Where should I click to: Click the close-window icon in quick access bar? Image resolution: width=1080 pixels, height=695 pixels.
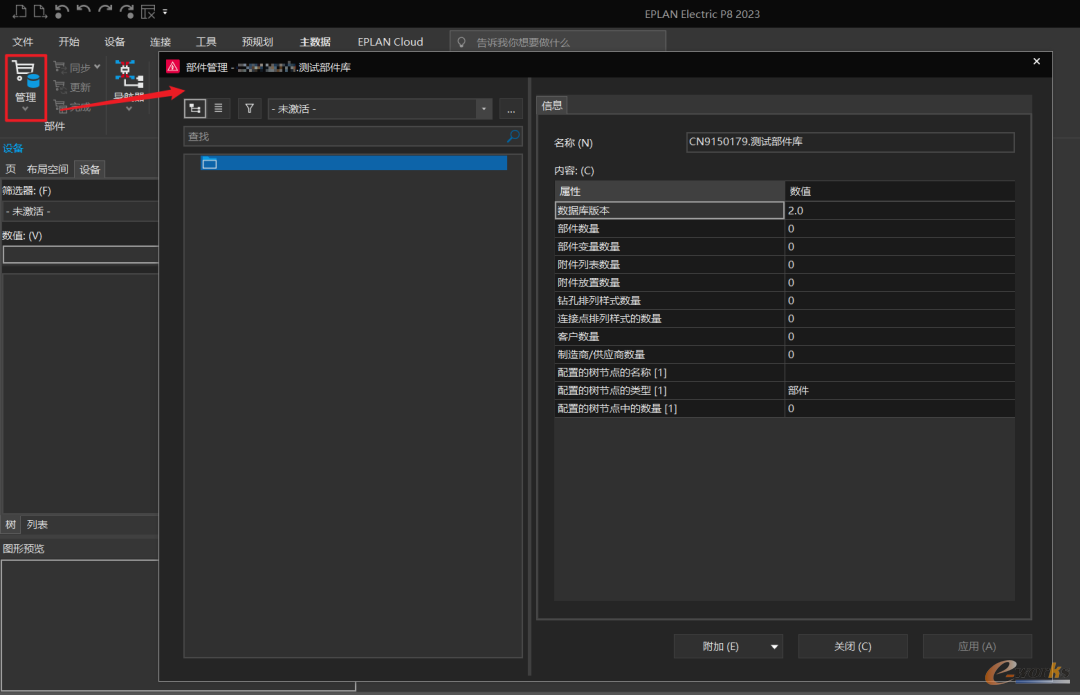pyautogui.click(x=148, y=12)
